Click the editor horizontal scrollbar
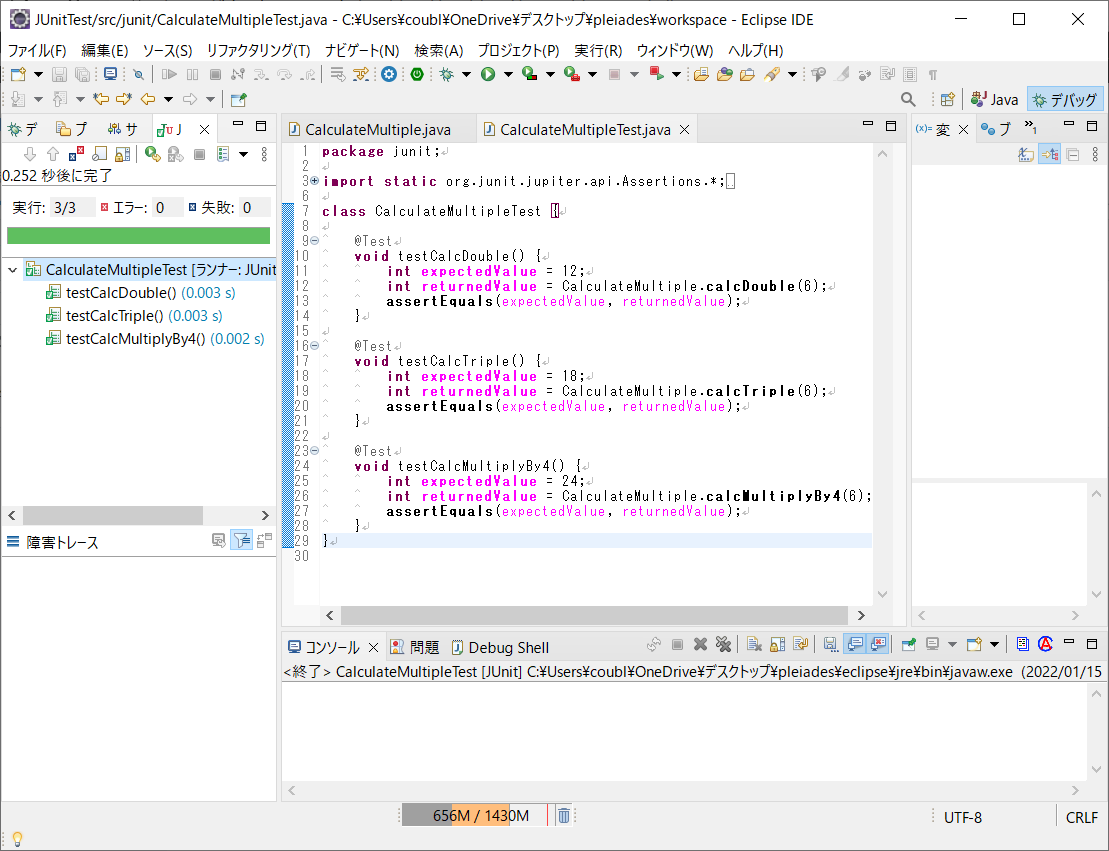Image resolution: width=1109 pixels, height=851 pixels. [x=594, y=615]
